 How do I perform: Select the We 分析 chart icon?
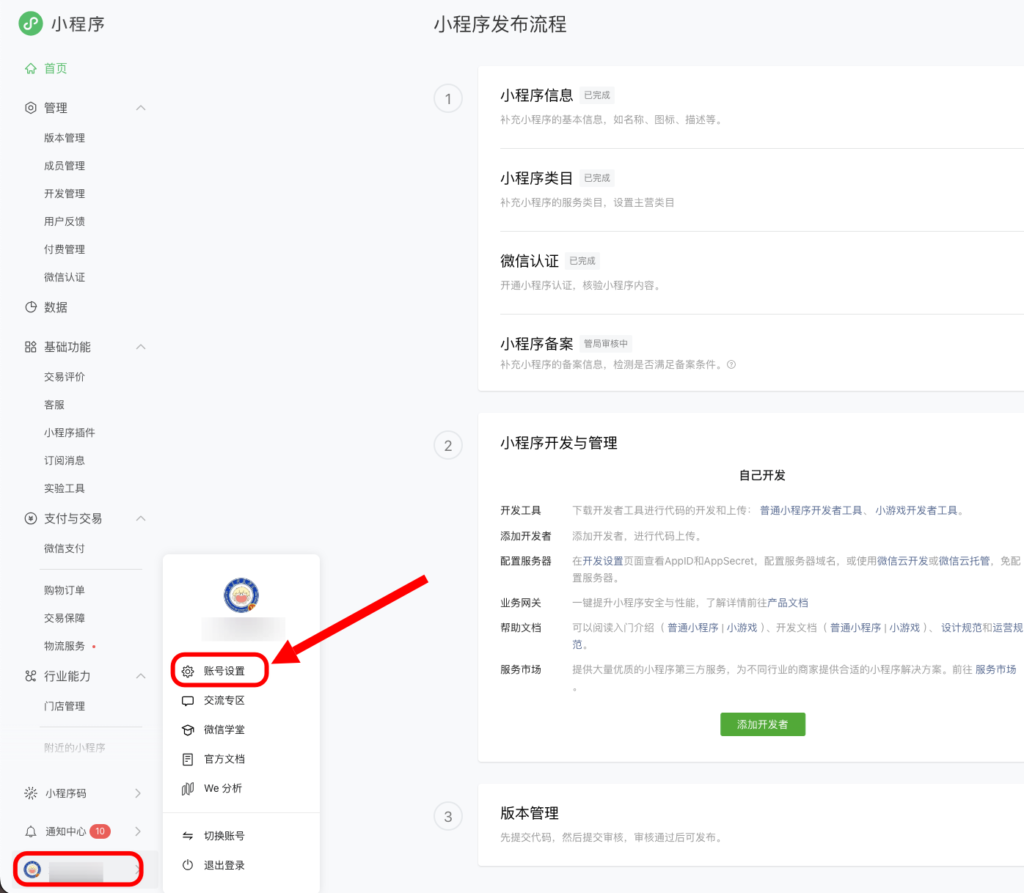click(186, 788)
